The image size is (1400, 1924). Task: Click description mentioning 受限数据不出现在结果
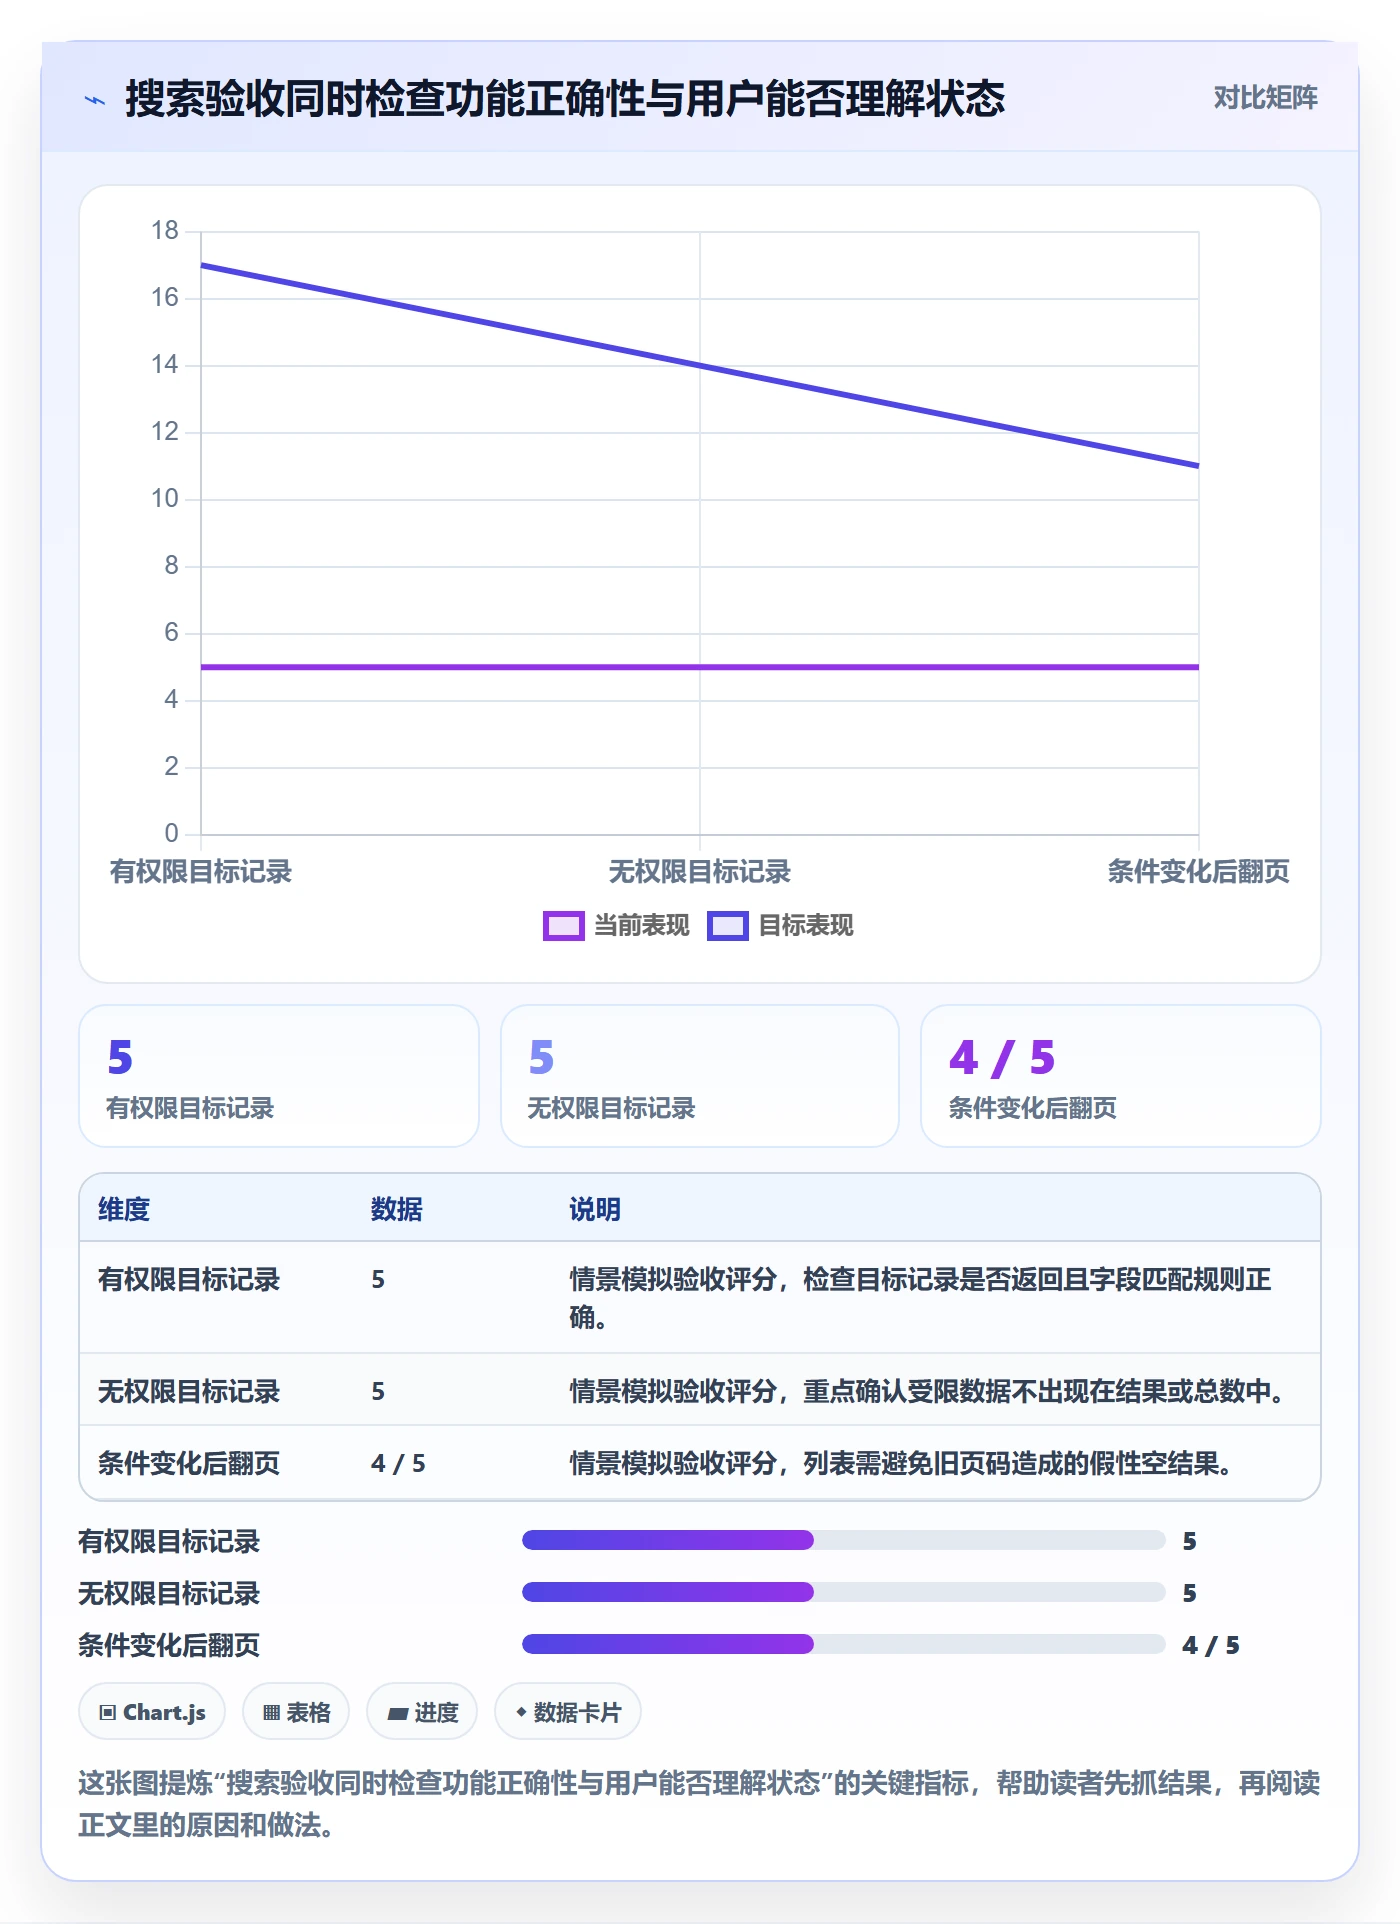[x=927, y=1391]
